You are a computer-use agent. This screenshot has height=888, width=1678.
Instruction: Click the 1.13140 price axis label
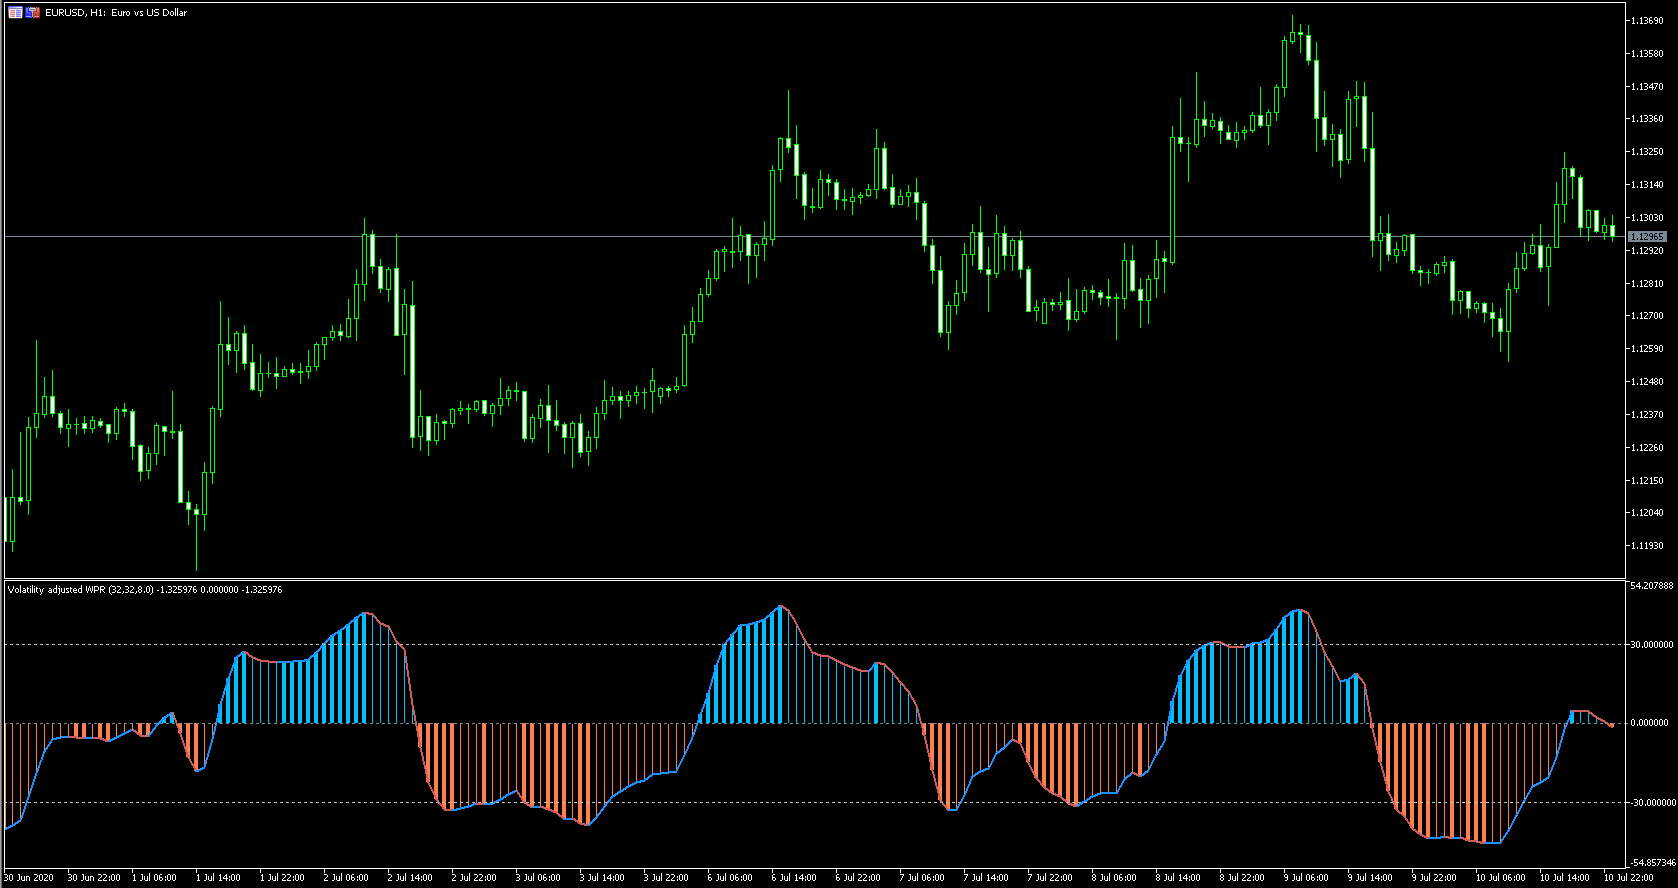pos(1647,185)
